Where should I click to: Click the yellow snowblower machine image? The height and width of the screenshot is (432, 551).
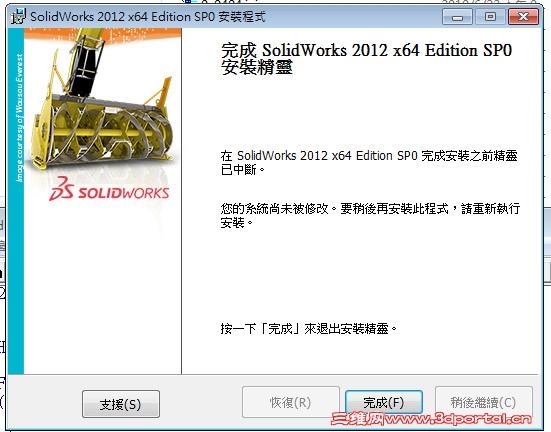(x=104, y=102)
